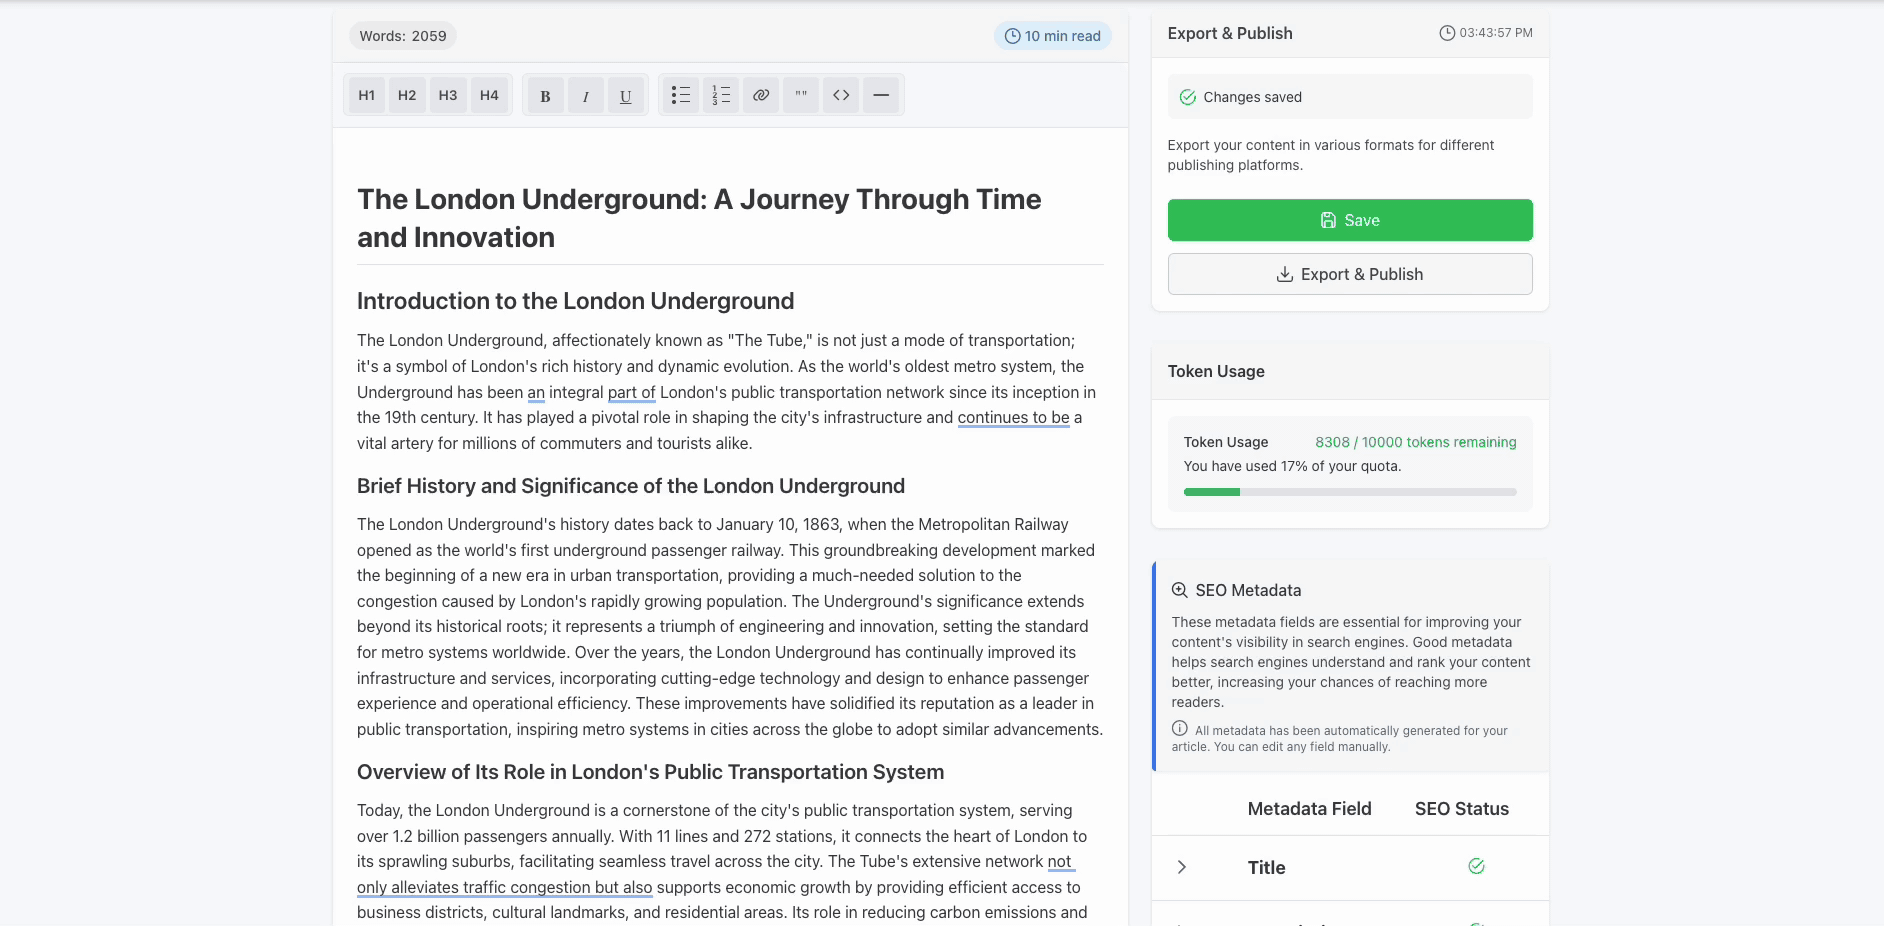Expand the Title metadata row

(x=1182, y=867)
